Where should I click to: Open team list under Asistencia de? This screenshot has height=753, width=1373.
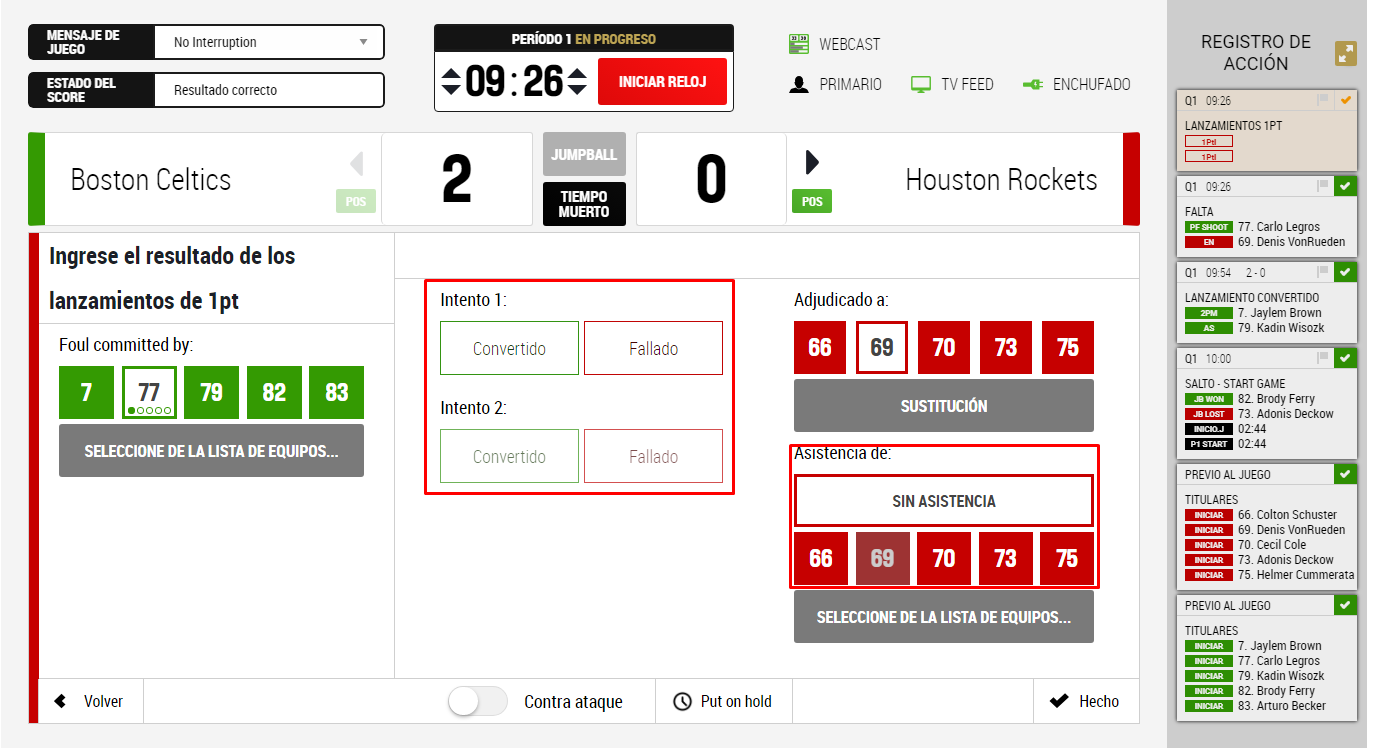[x=943, y=616]
